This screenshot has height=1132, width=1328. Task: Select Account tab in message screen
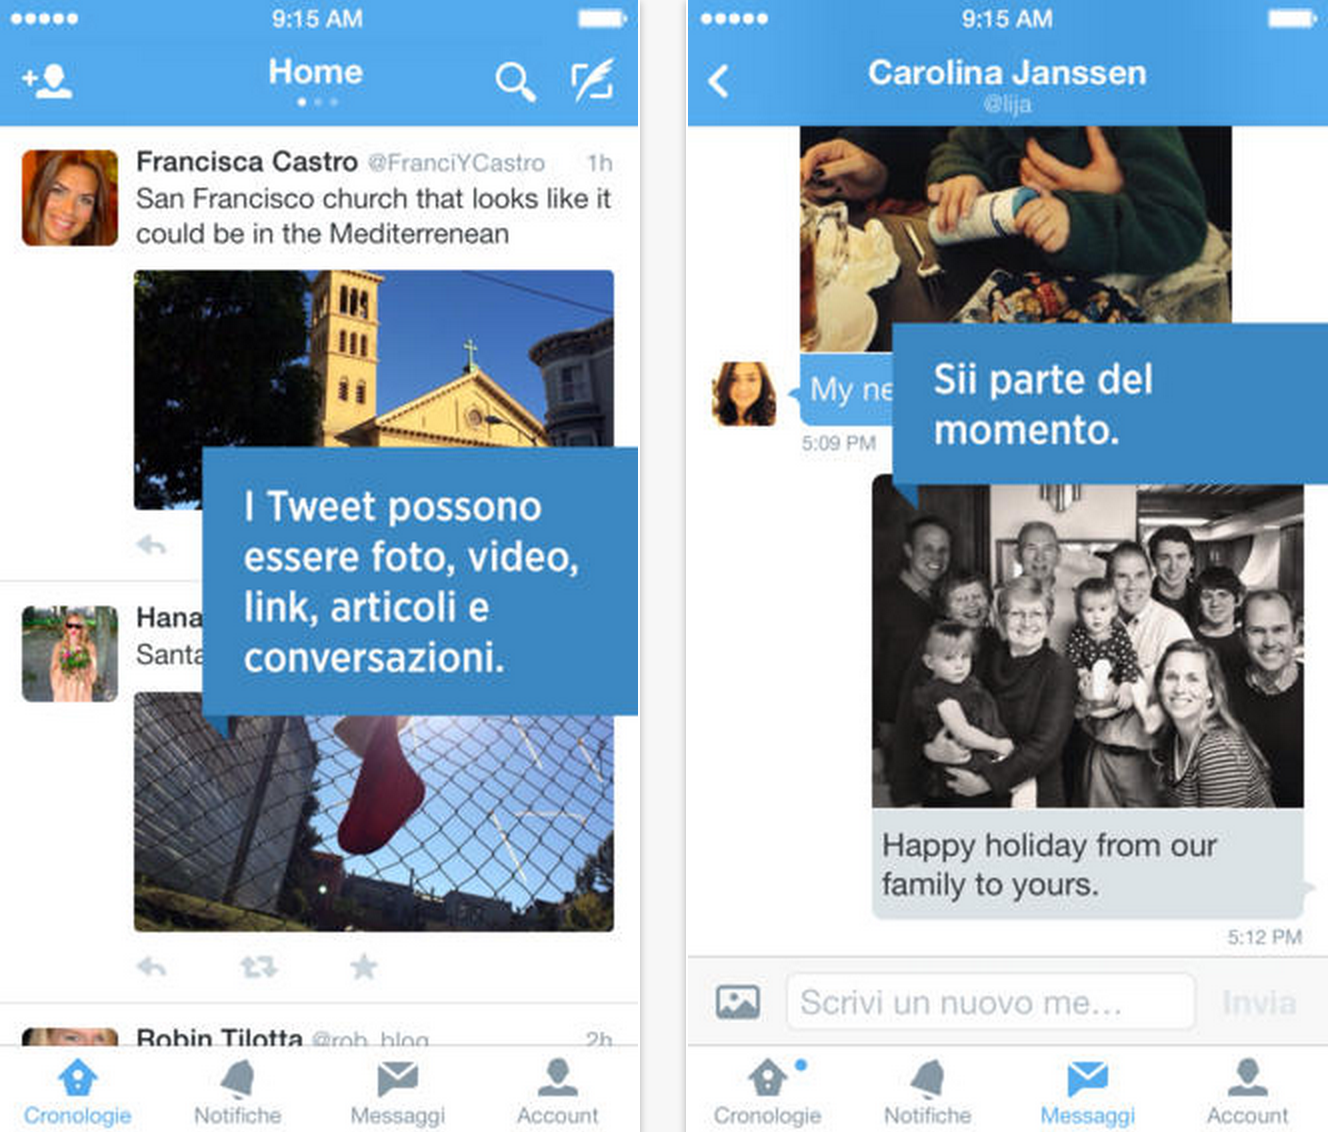pos(1247,1092)
